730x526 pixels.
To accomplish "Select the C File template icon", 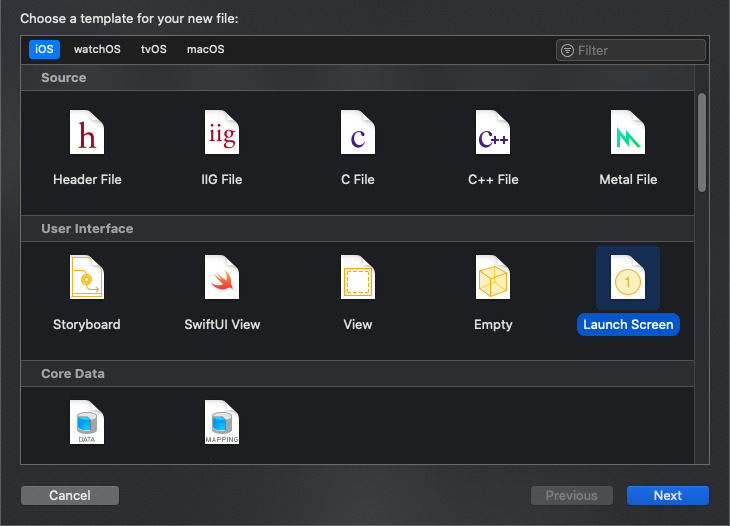I will pos(357,133).
